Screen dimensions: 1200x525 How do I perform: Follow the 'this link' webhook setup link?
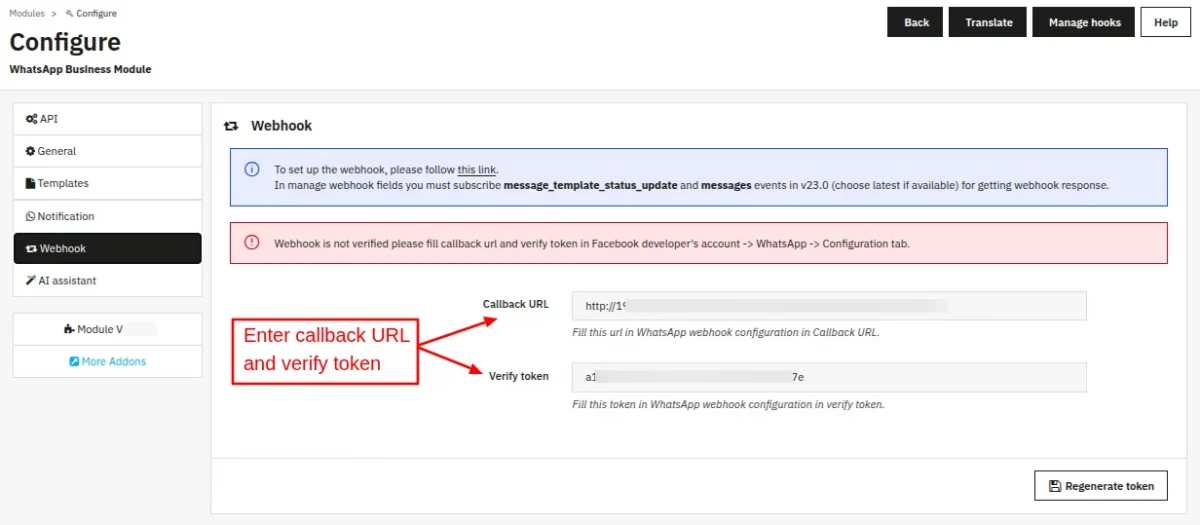[477, 170]
